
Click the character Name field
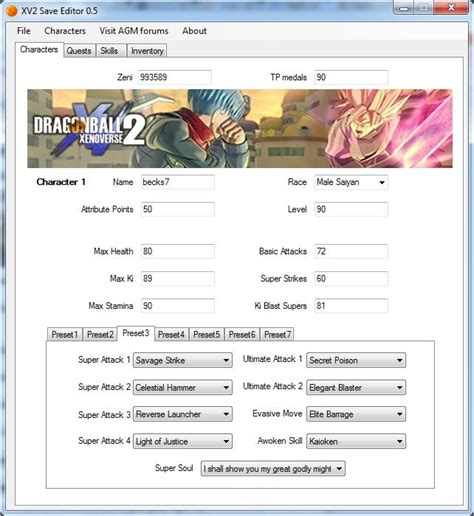178,182
